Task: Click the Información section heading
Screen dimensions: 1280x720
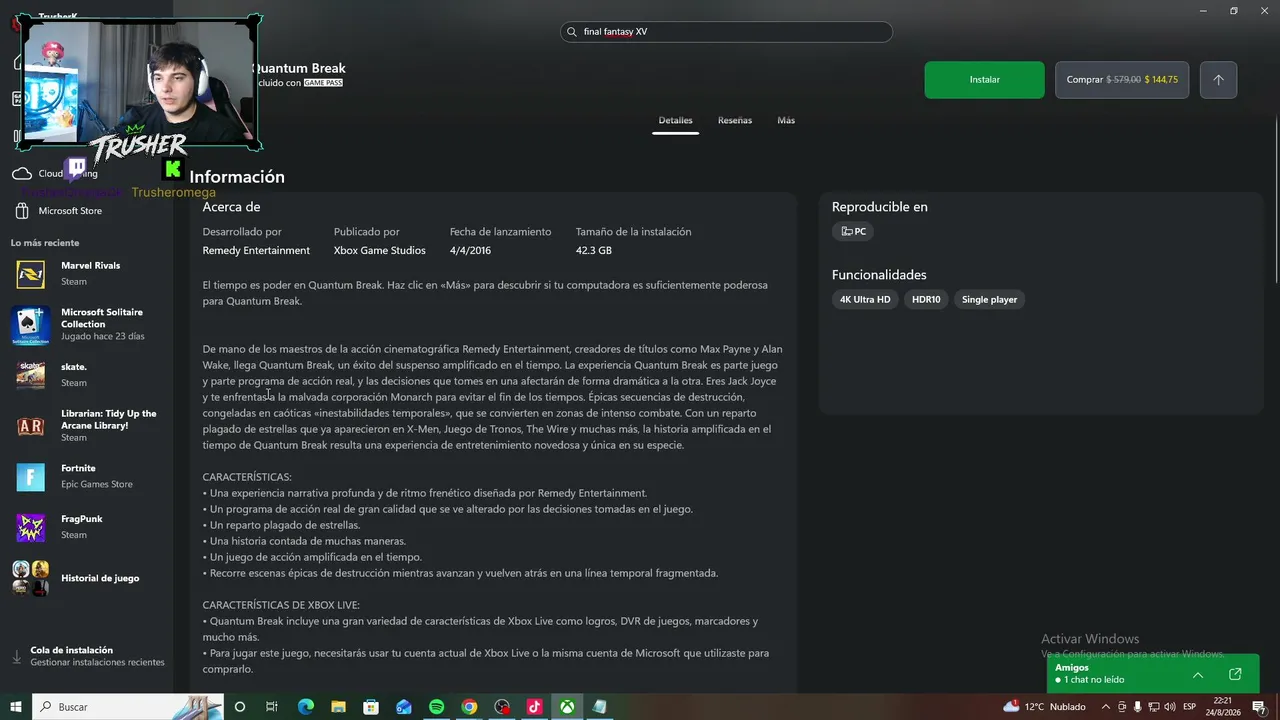Action: click(x=237, y=177)
